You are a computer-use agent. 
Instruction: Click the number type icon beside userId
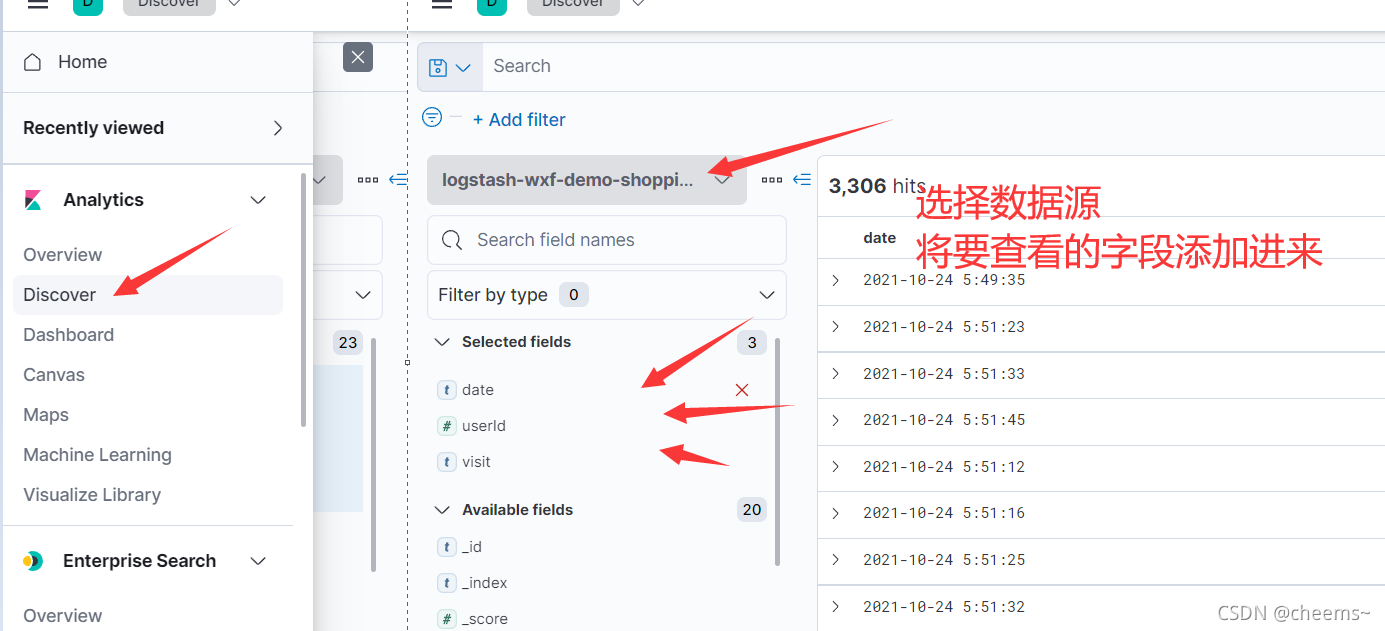447,426
